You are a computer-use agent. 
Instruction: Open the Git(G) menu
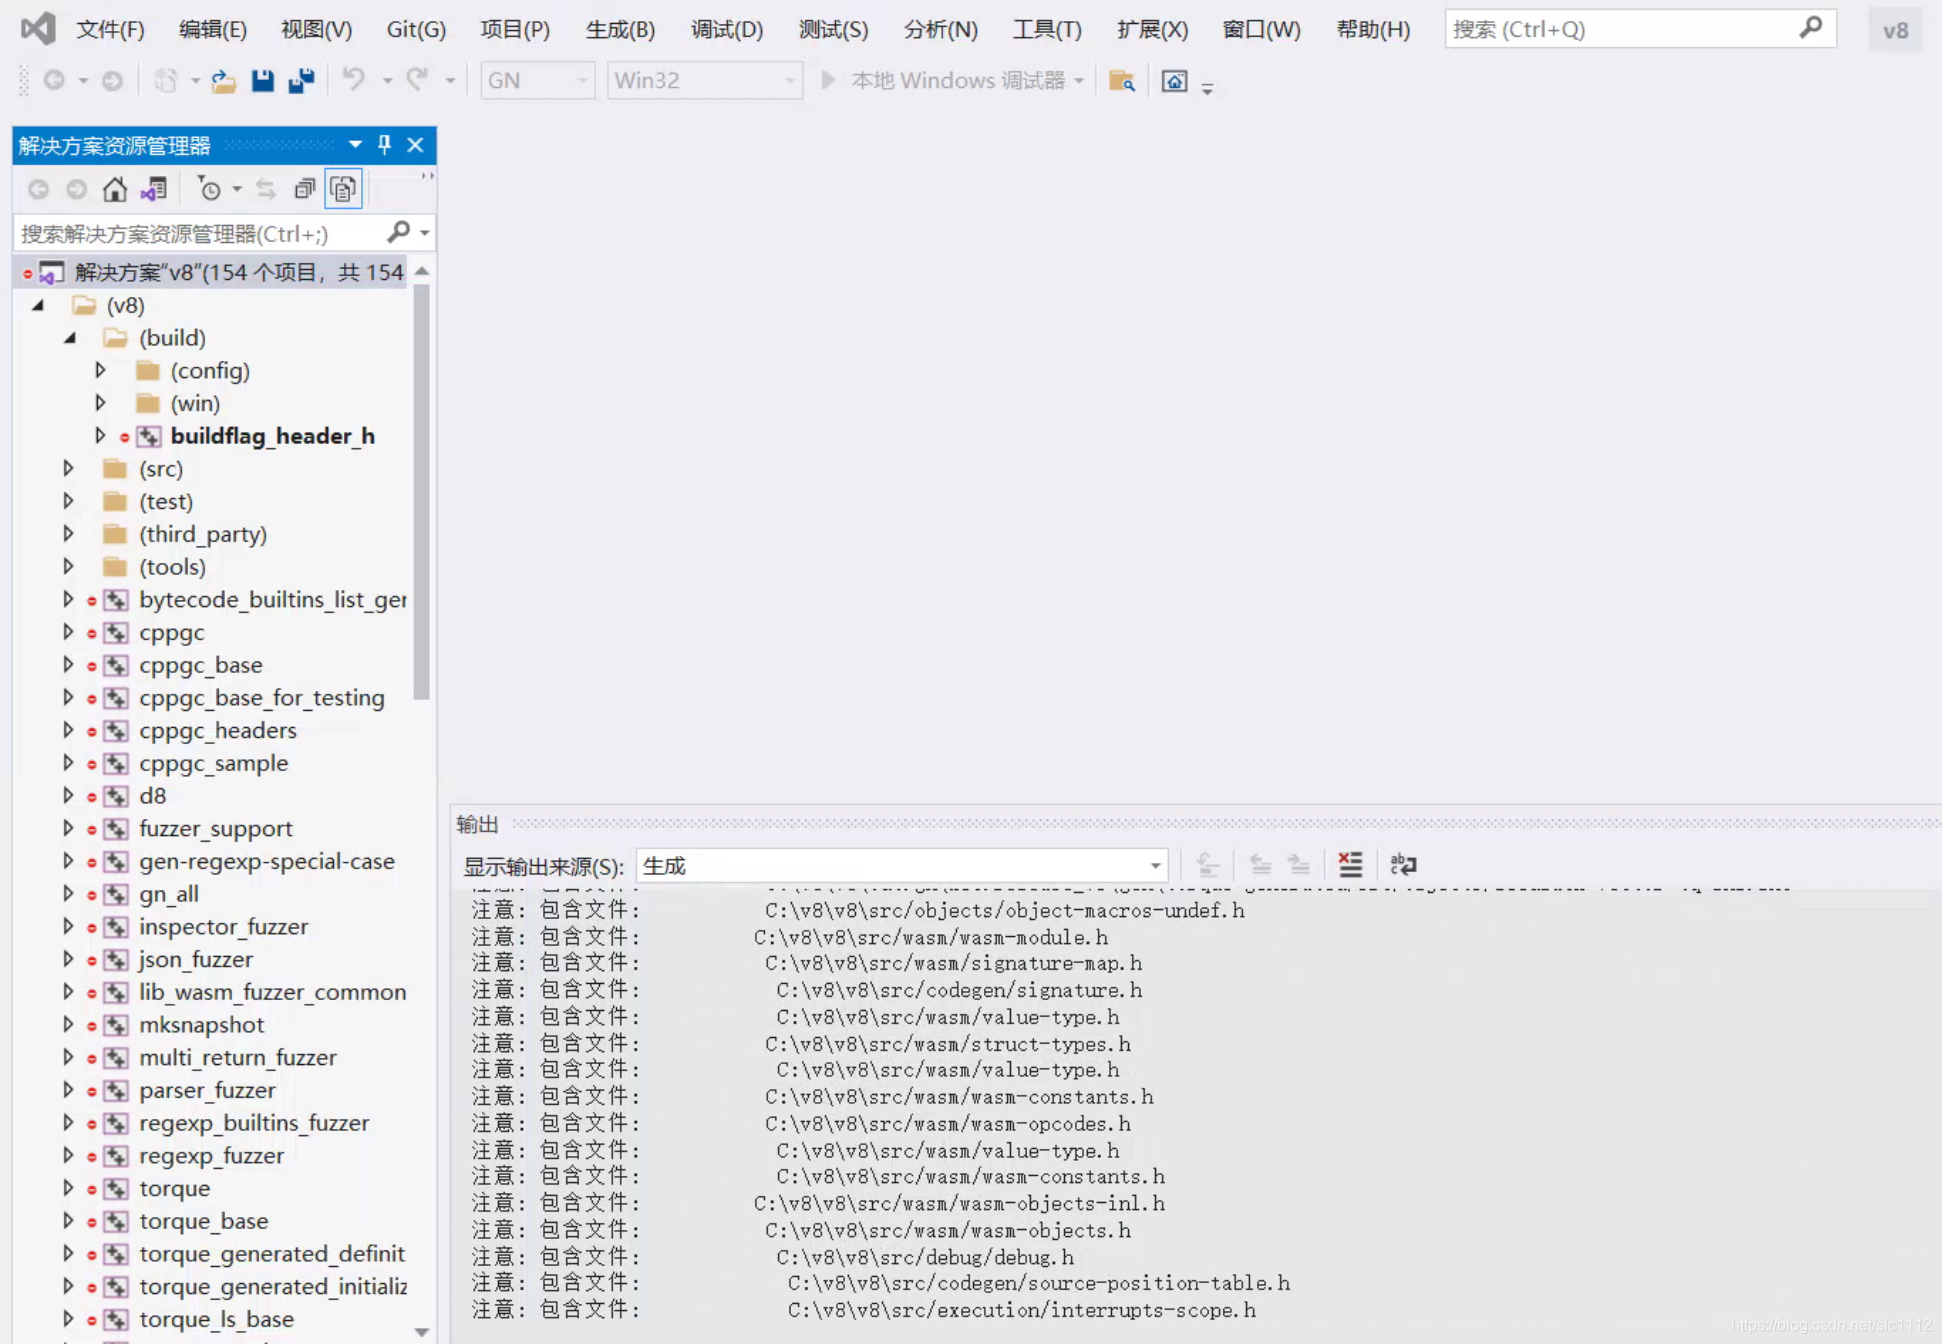pyautogui.click(x=416, y=29)
